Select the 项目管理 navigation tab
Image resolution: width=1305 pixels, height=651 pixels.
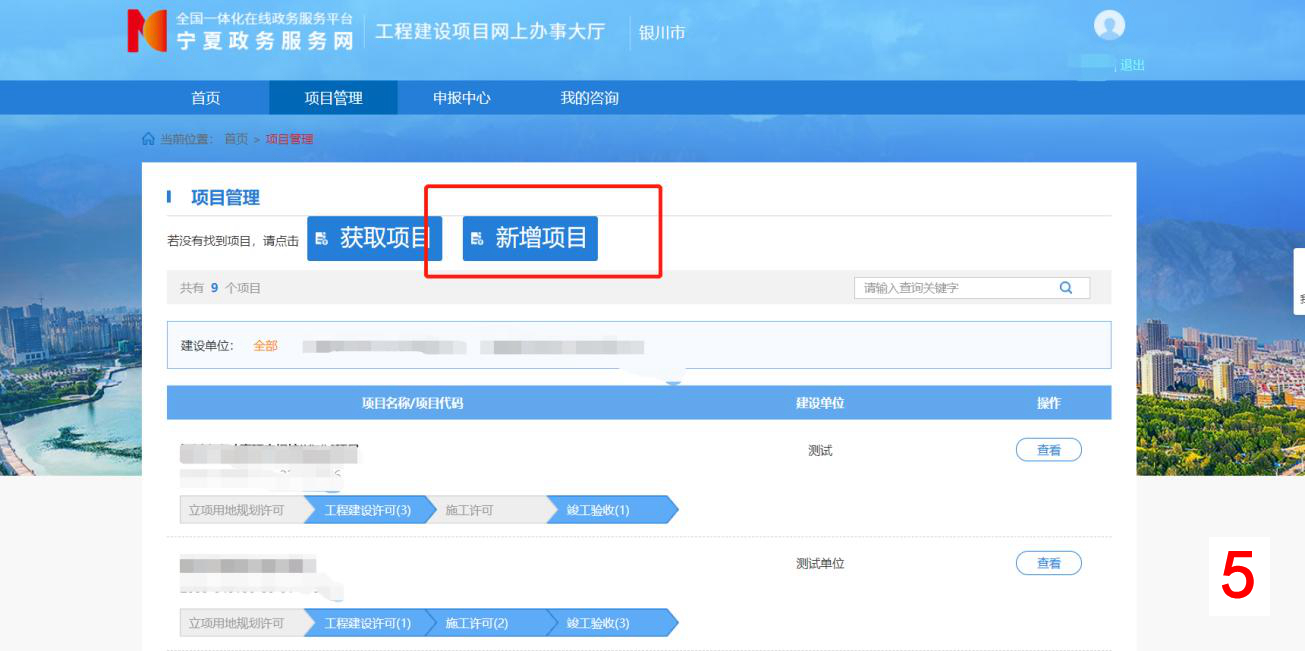333,98
